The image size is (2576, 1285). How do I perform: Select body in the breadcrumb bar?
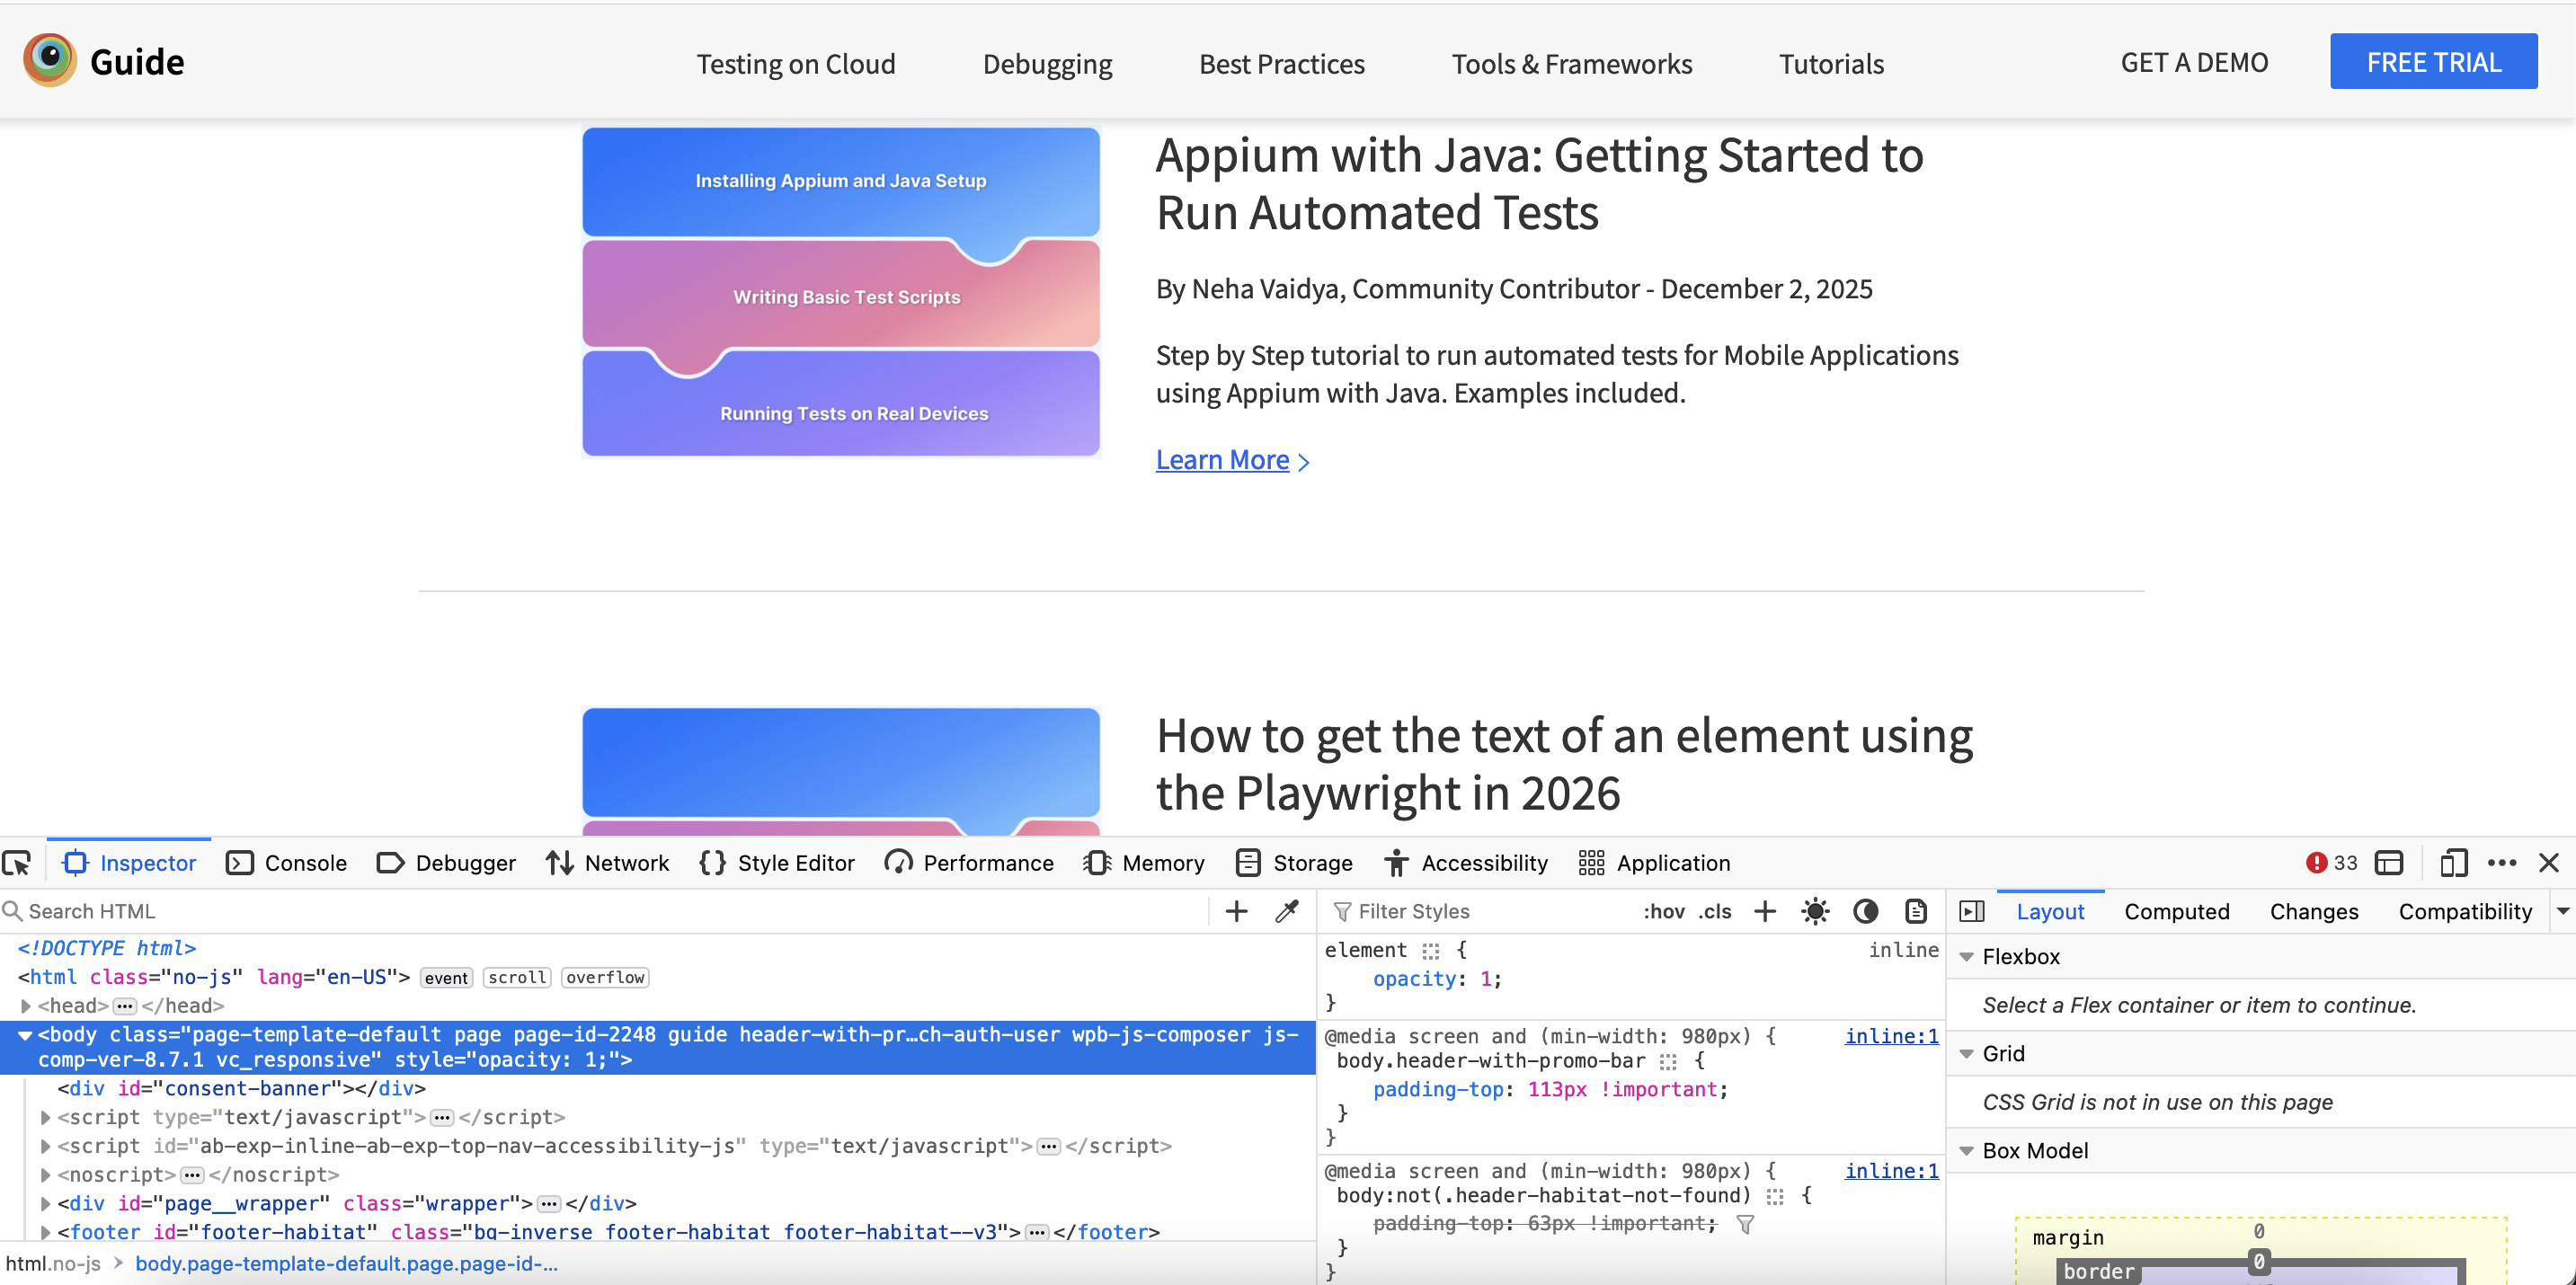tap(347, 1263)
